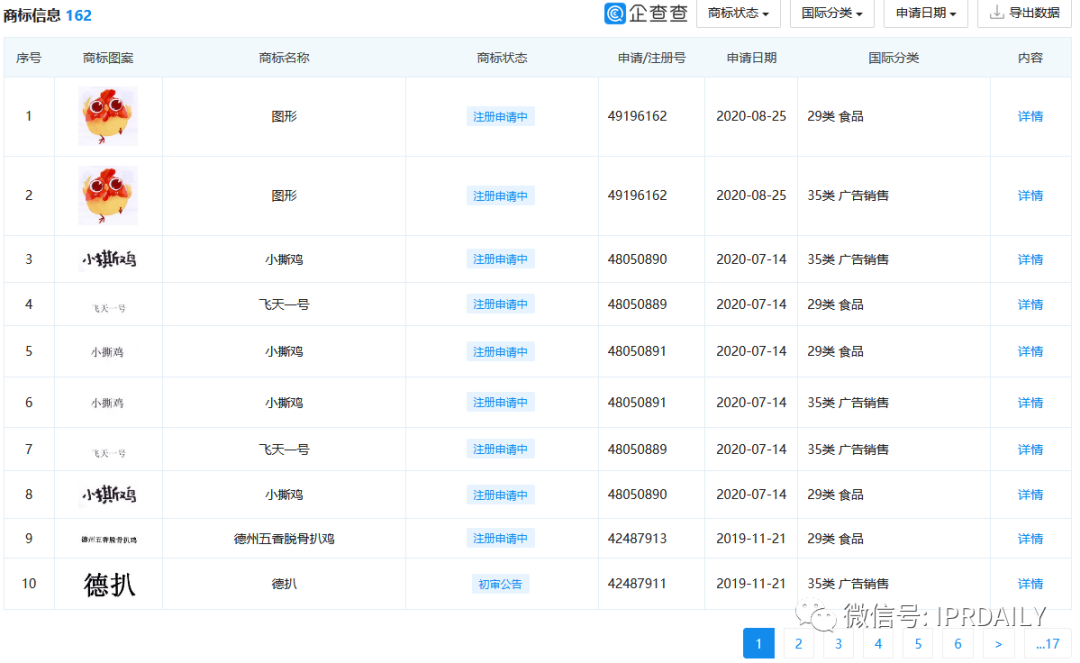
Task: Click 初审公告 status tag in row 10
Action: coord(501,584)
